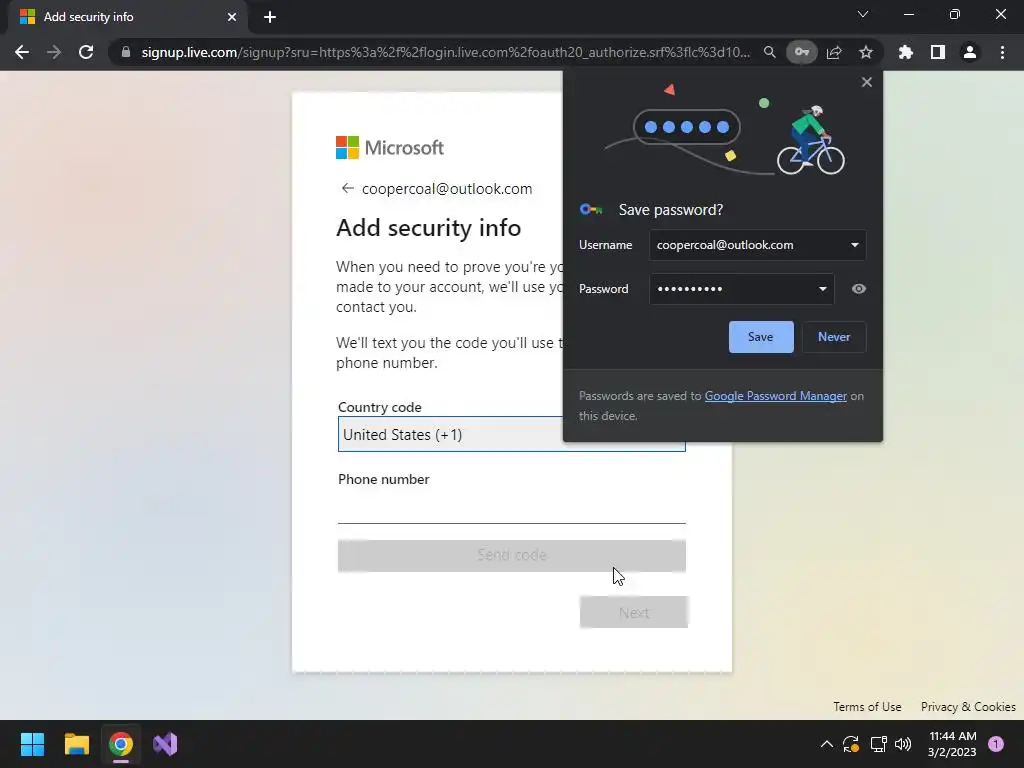This screenshot has width=1024, height=768.
Task: Click the saved Password field
Action: pyautogui.click(x=741, y=289)
